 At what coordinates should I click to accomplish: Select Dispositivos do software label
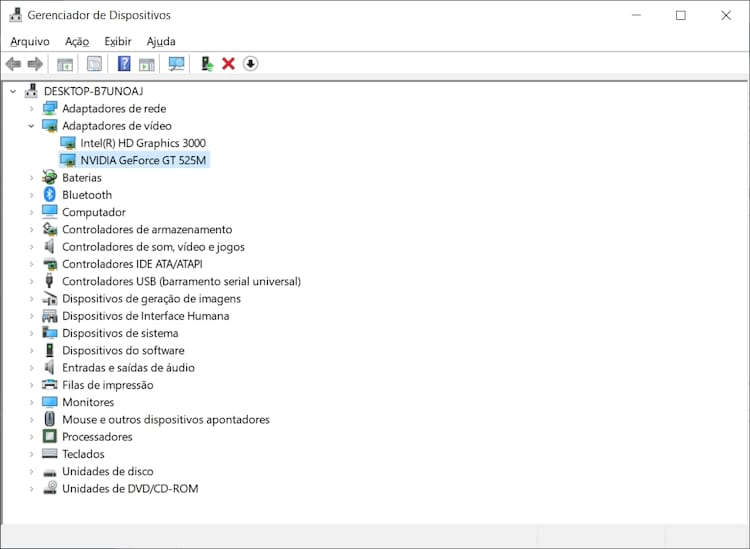coord(123,350)
